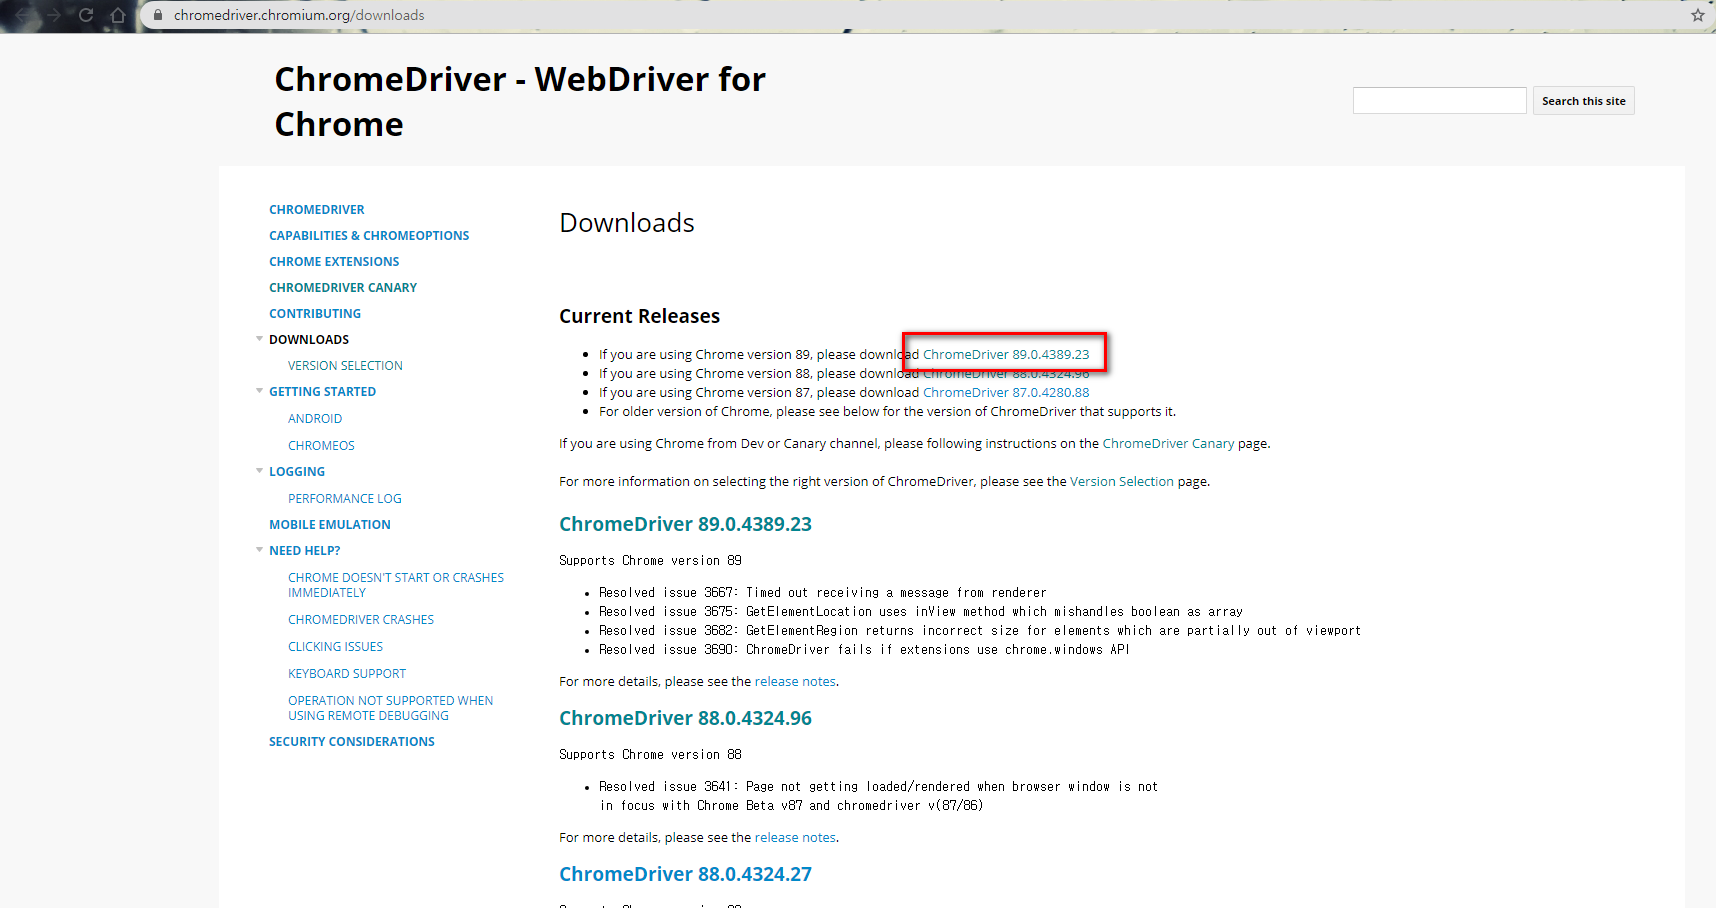The image size is (1716, 908).
Task: Open release notes link for version 89
Action: (x=795, y=681)
